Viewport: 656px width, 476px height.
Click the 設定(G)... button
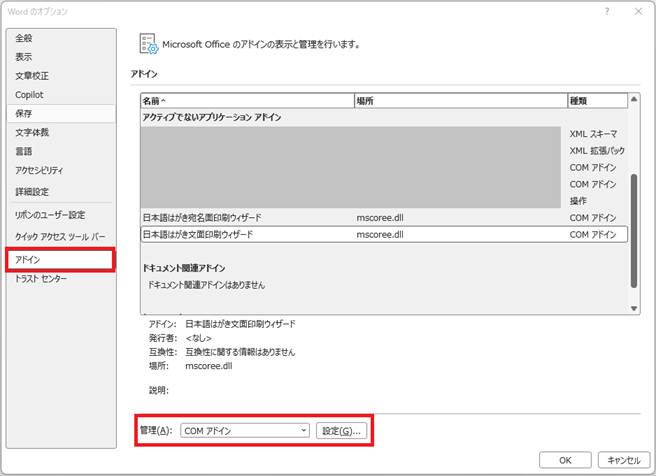pos(341,431)
